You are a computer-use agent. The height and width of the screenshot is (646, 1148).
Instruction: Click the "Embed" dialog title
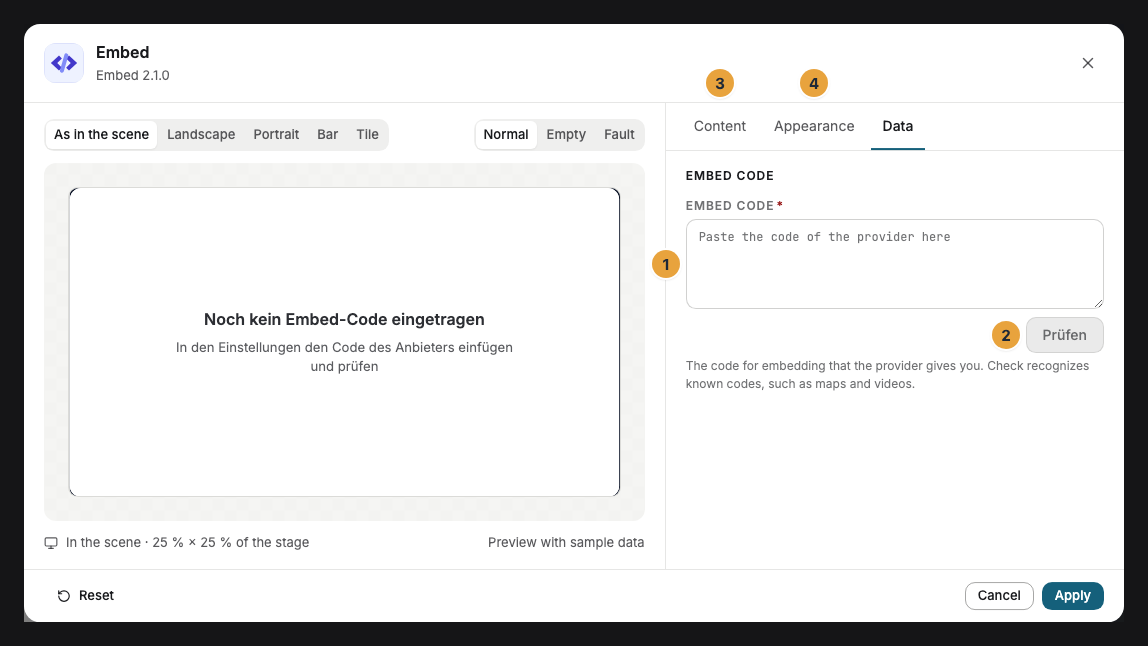122,53
